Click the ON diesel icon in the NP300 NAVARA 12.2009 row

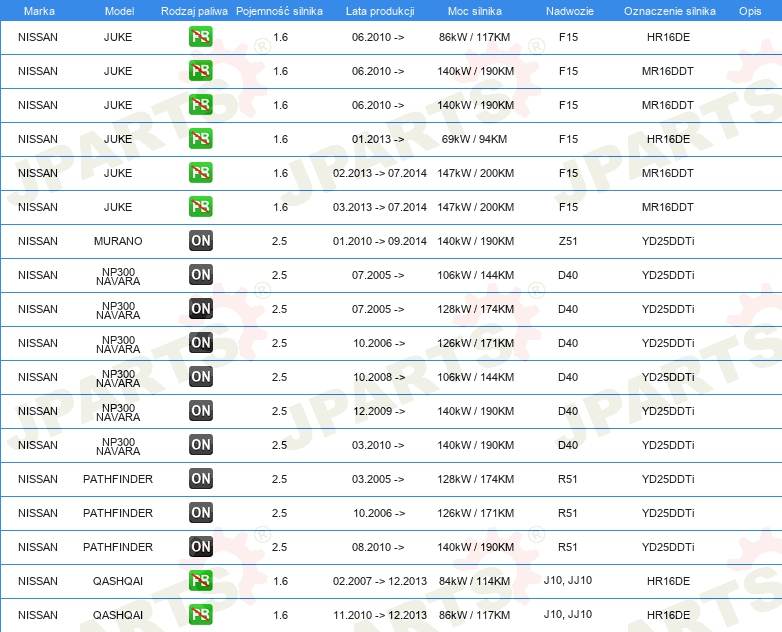[x=200, y=411]
